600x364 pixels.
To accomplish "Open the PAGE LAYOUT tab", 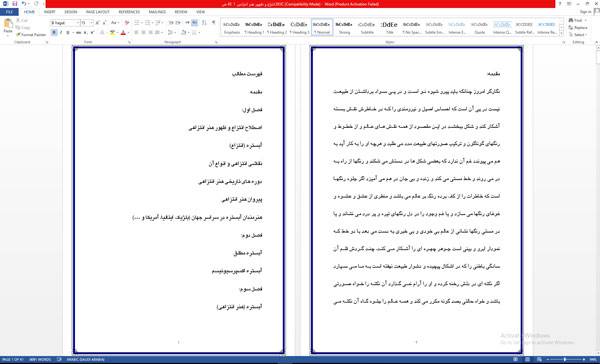I will tap(98, 12).
